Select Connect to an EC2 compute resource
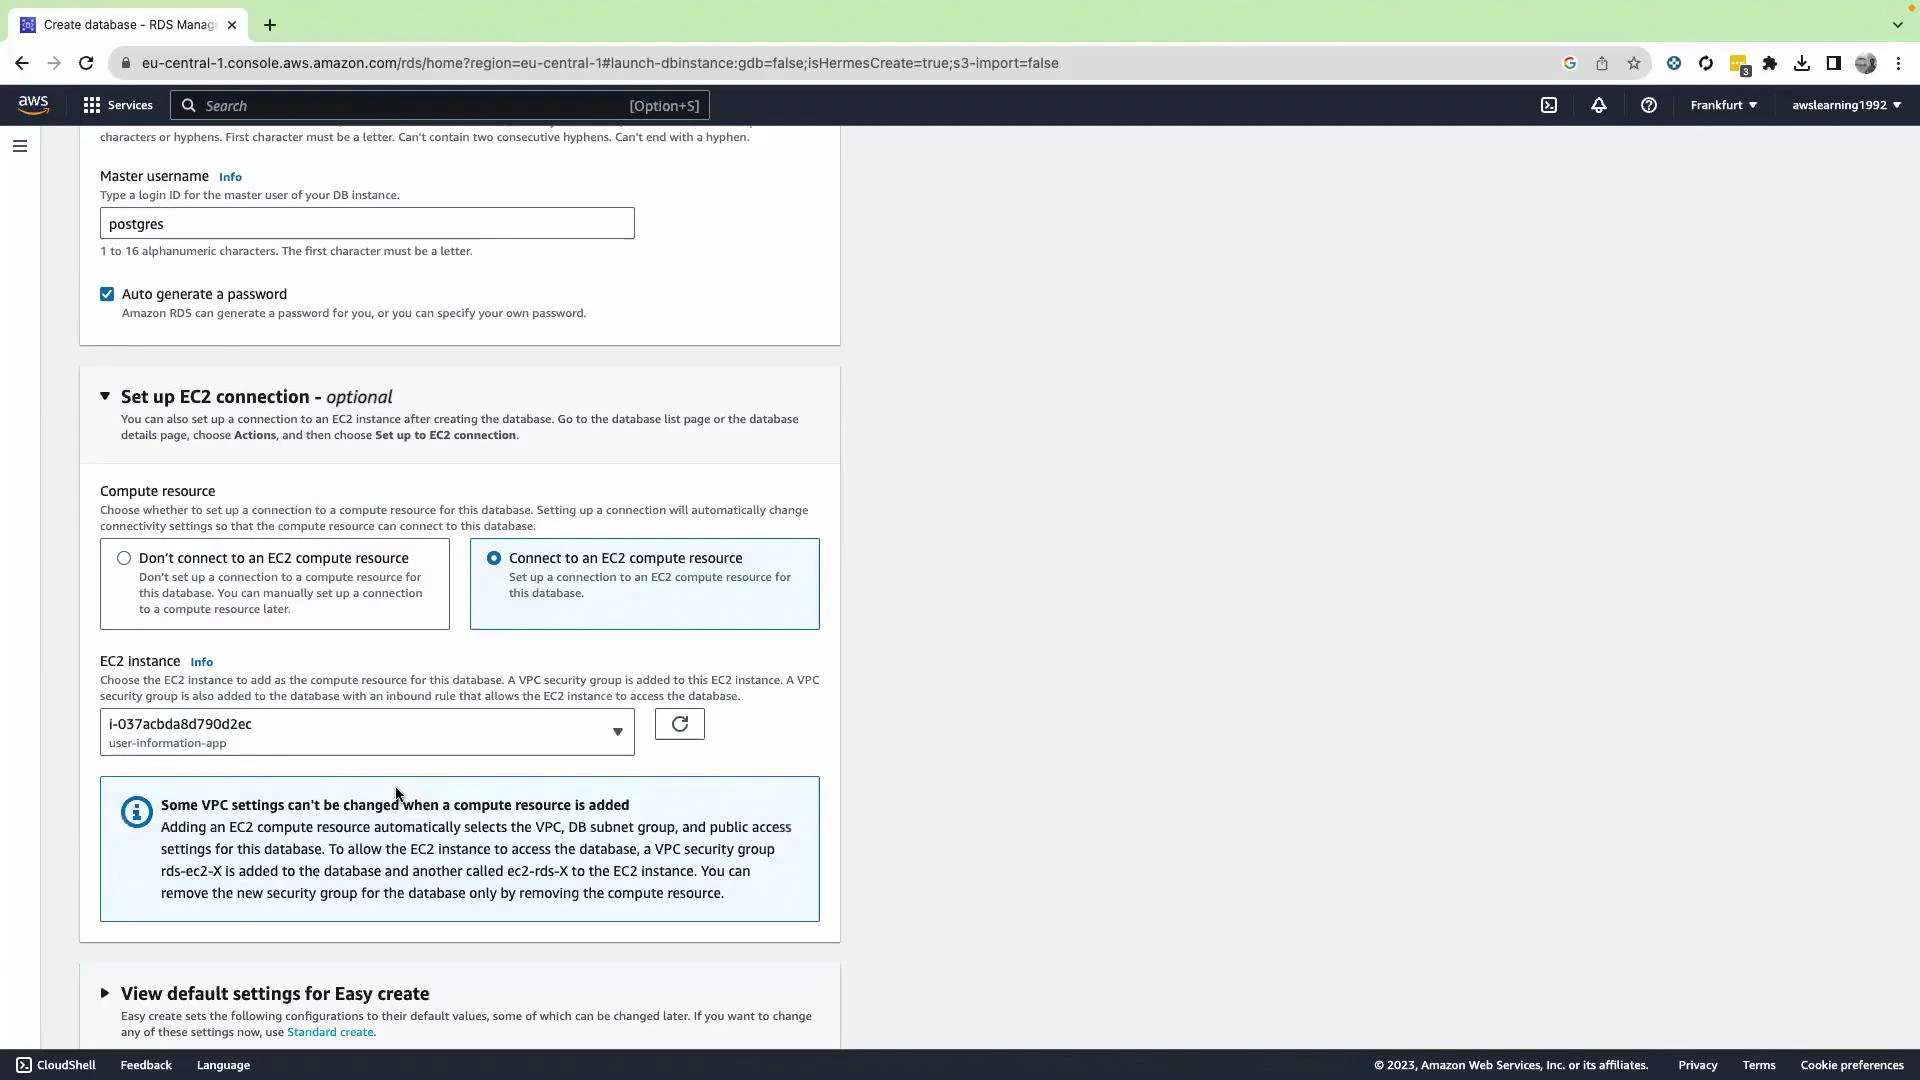 pos(493,558)
